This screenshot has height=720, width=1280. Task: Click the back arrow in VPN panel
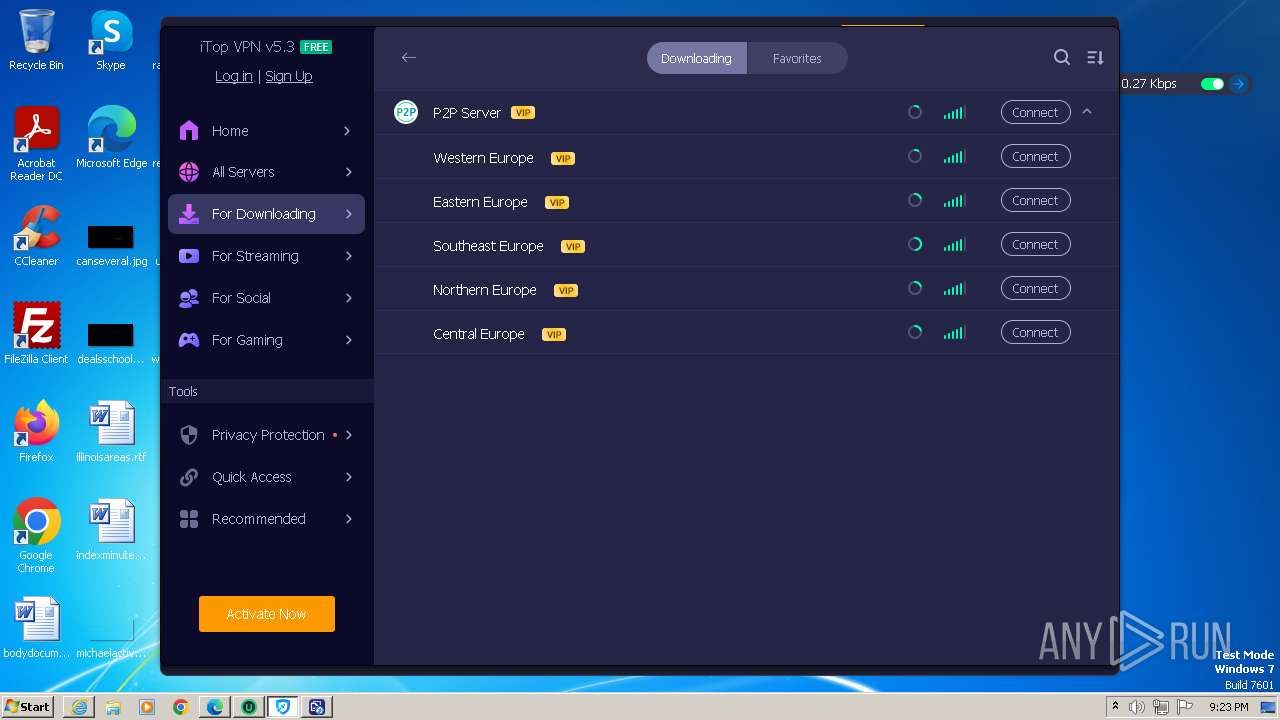coord(408,57)
